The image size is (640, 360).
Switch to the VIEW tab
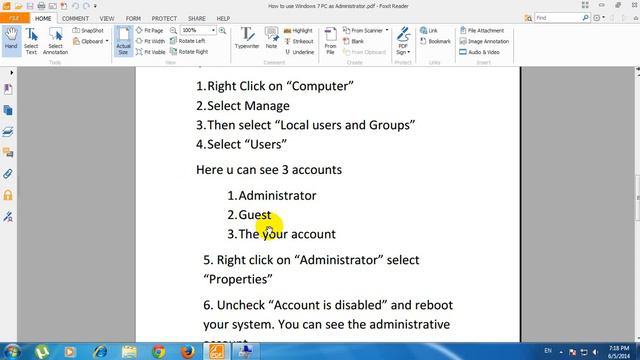coord(107,18)
